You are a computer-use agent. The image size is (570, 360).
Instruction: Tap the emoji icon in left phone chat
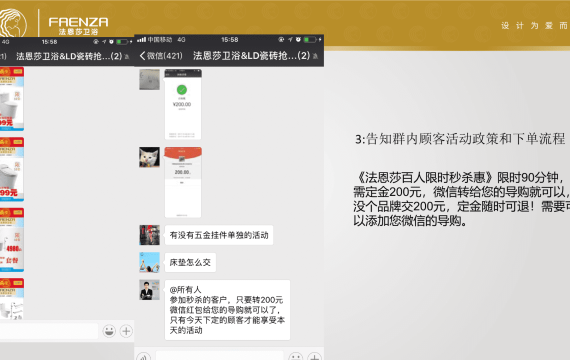click(109, 331)
